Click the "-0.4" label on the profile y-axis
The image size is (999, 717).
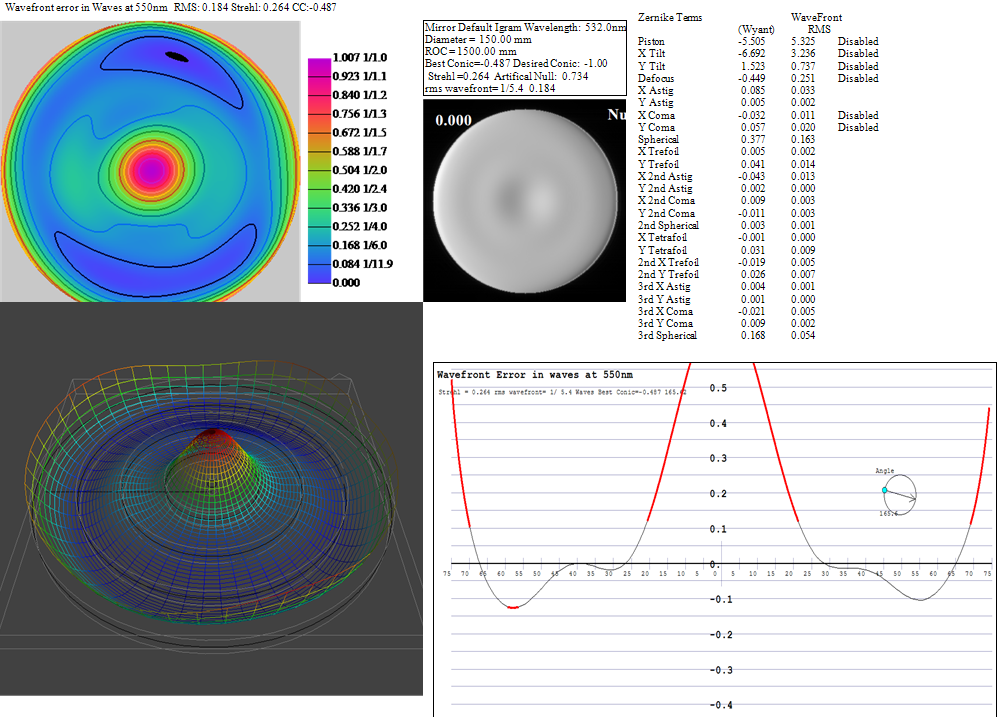pyautogui.click(x=721, y=705)
